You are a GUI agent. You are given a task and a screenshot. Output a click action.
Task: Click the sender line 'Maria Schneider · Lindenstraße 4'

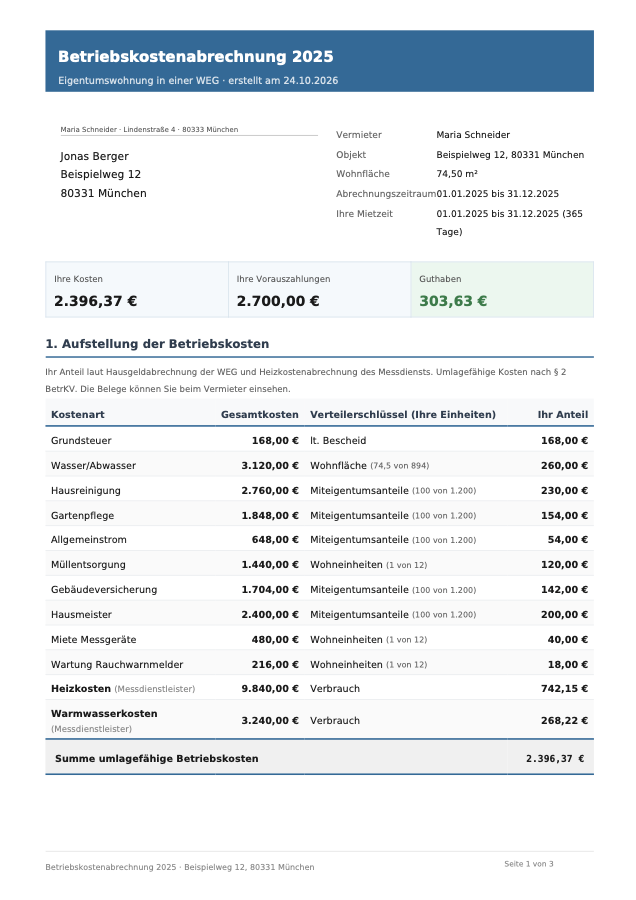coord(118,130)
